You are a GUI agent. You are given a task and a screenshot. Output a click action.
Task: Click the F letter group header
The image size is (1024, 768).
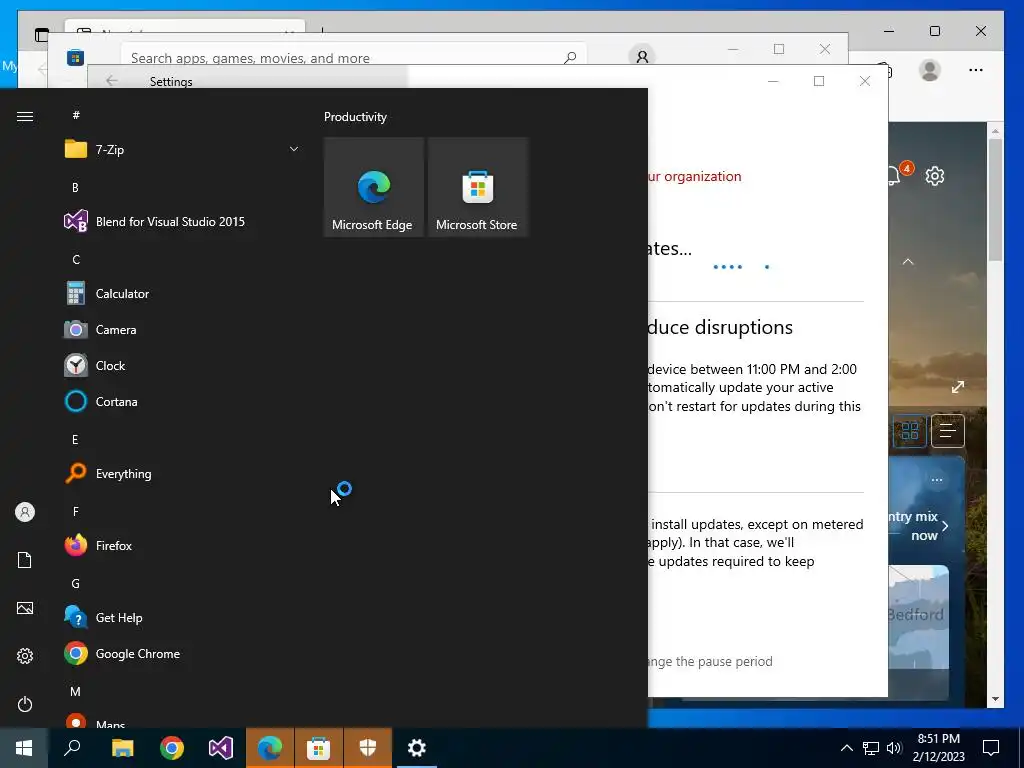click(75, 511)
